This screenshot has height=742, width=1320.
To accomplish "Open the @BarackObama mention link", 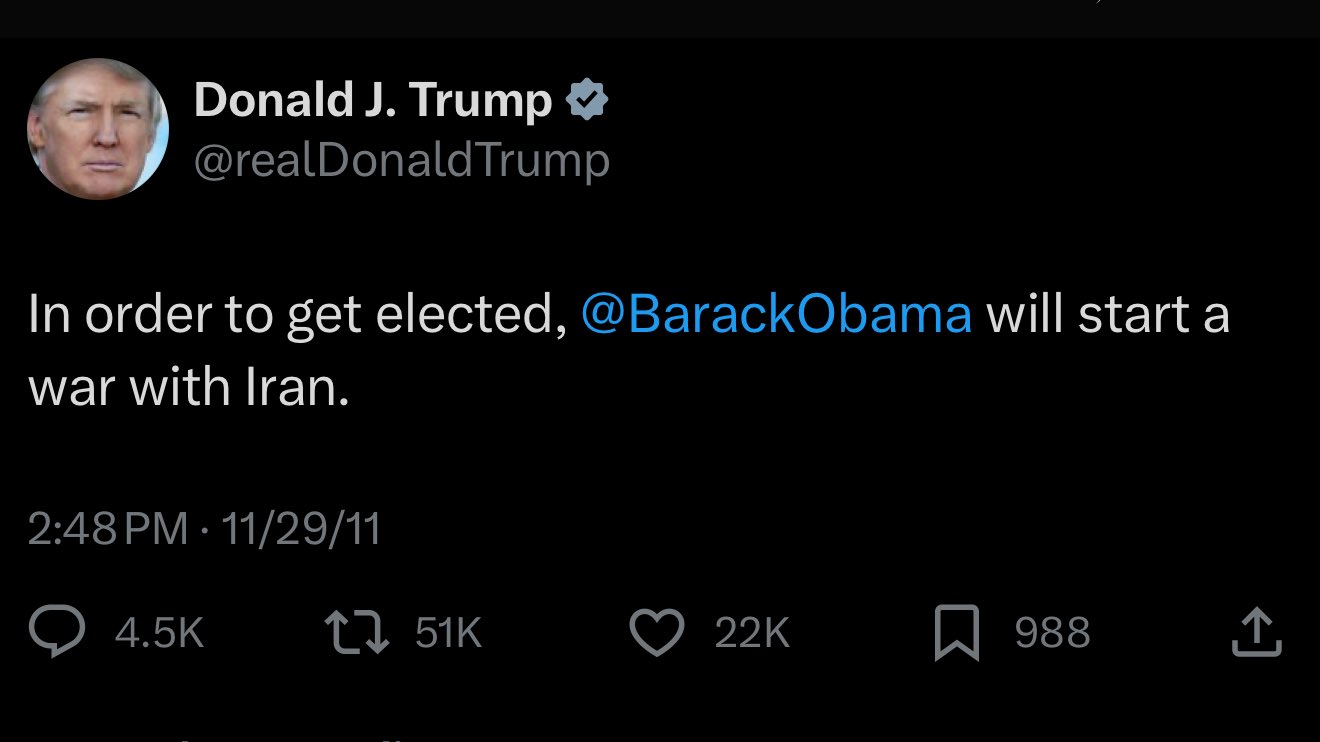I will point(776,314).
